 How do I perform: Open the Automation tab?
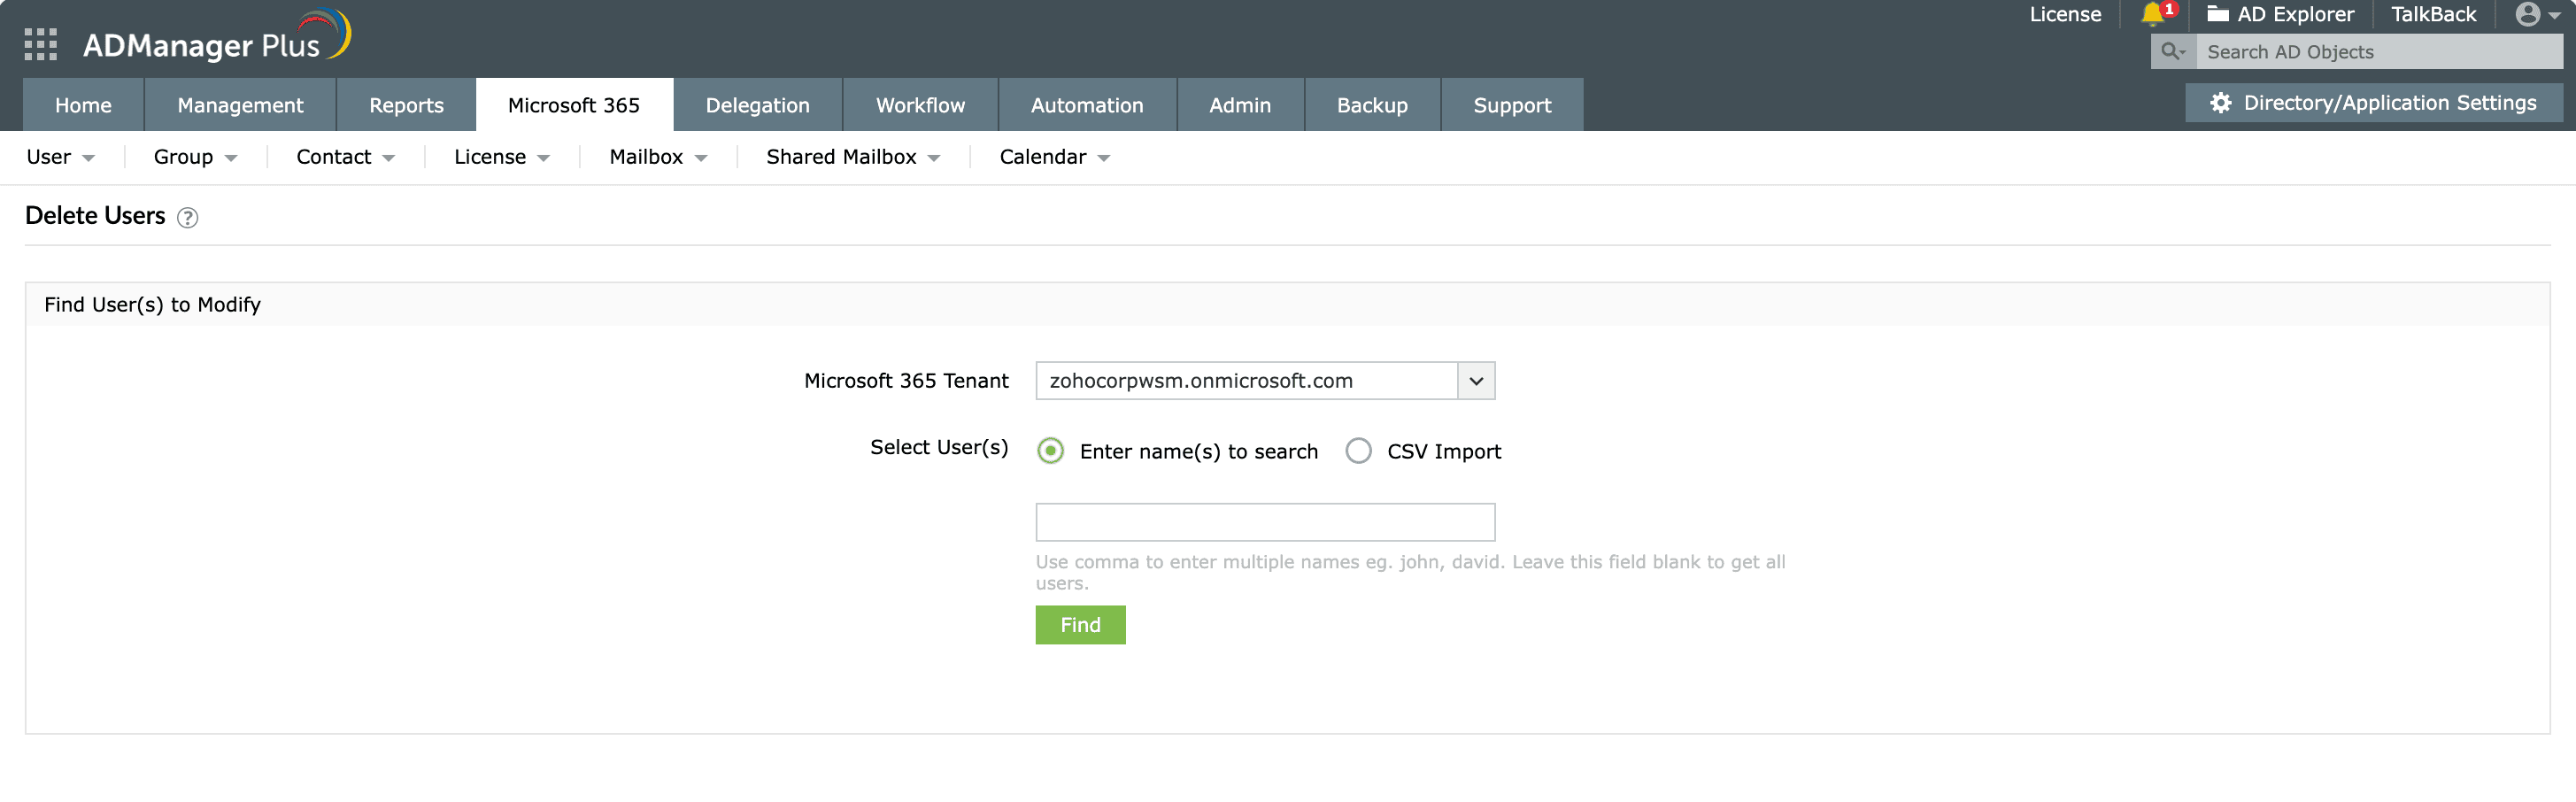(1087, 104)
